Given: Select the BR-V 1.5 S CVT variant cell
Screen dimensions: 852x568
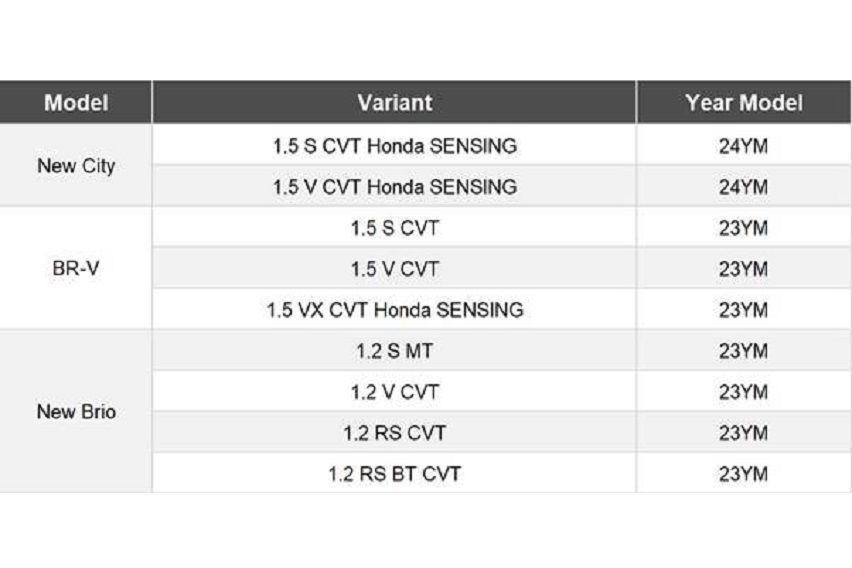Looking at the screenshot, I should coord(394,228).
